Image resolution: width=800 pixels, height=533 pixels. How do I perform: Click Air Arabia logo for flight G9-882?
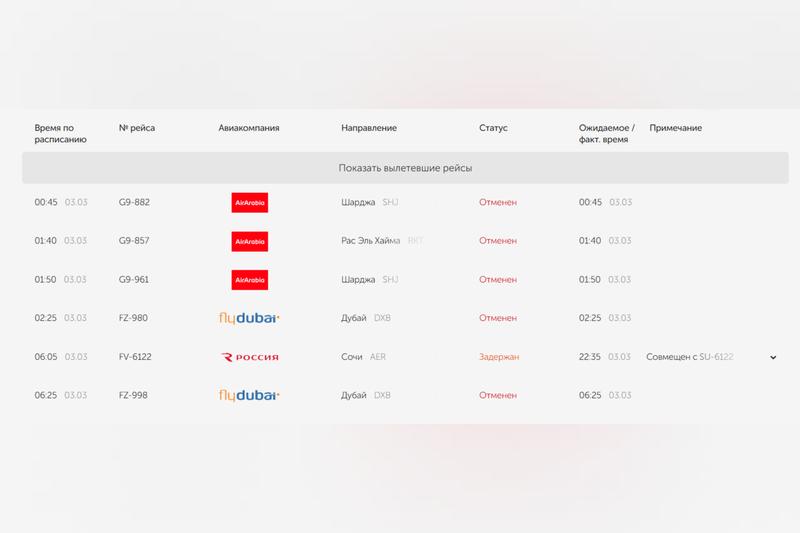[249, 202]
